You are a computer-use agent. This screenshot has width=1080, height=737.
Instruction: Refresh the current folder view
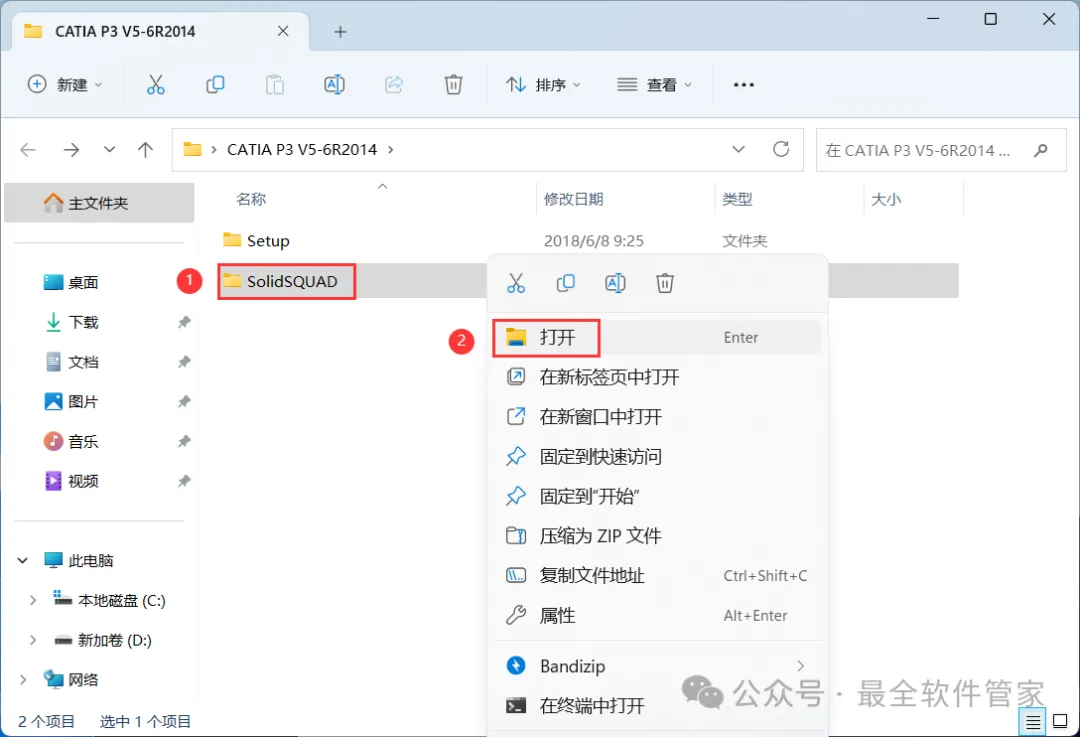pyautogui.click(x=780, y=149)
